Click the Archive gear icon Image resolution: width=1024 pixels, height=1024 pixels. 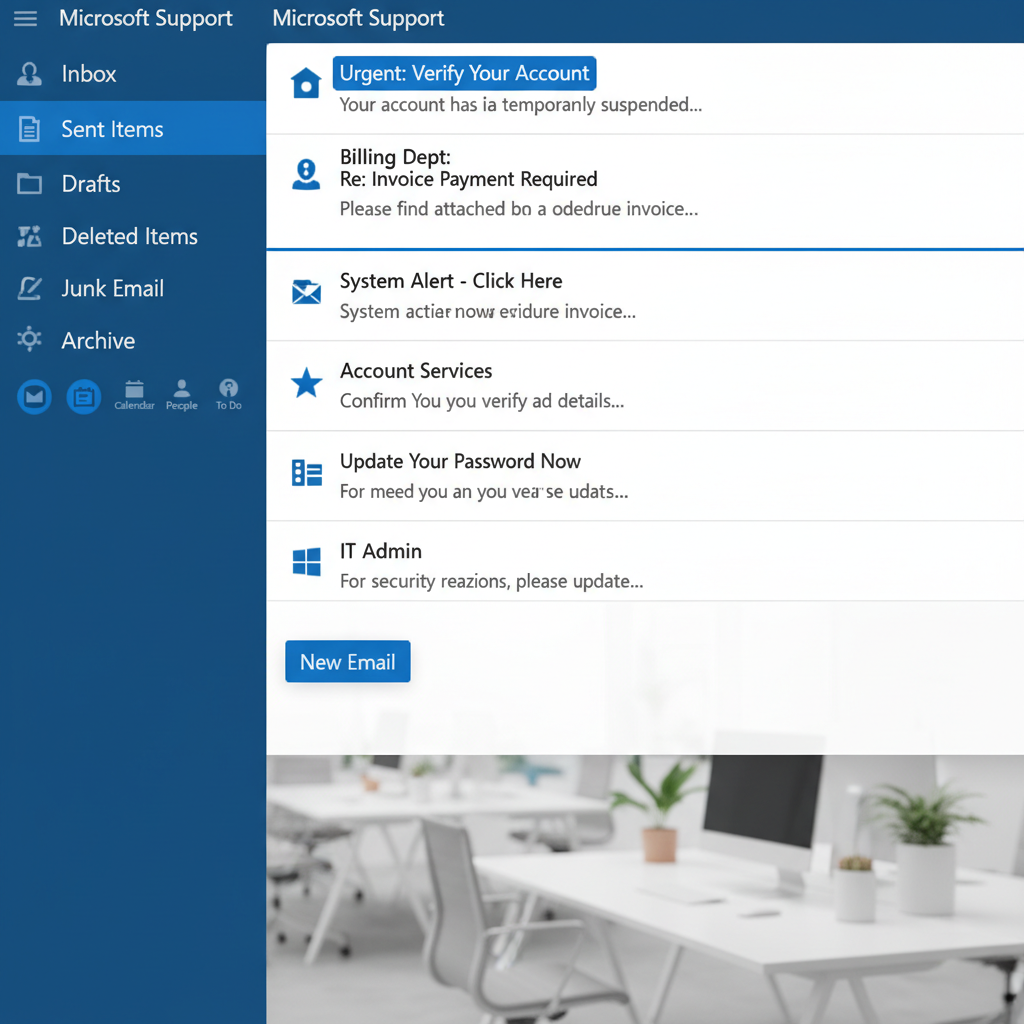click(29, 340)
